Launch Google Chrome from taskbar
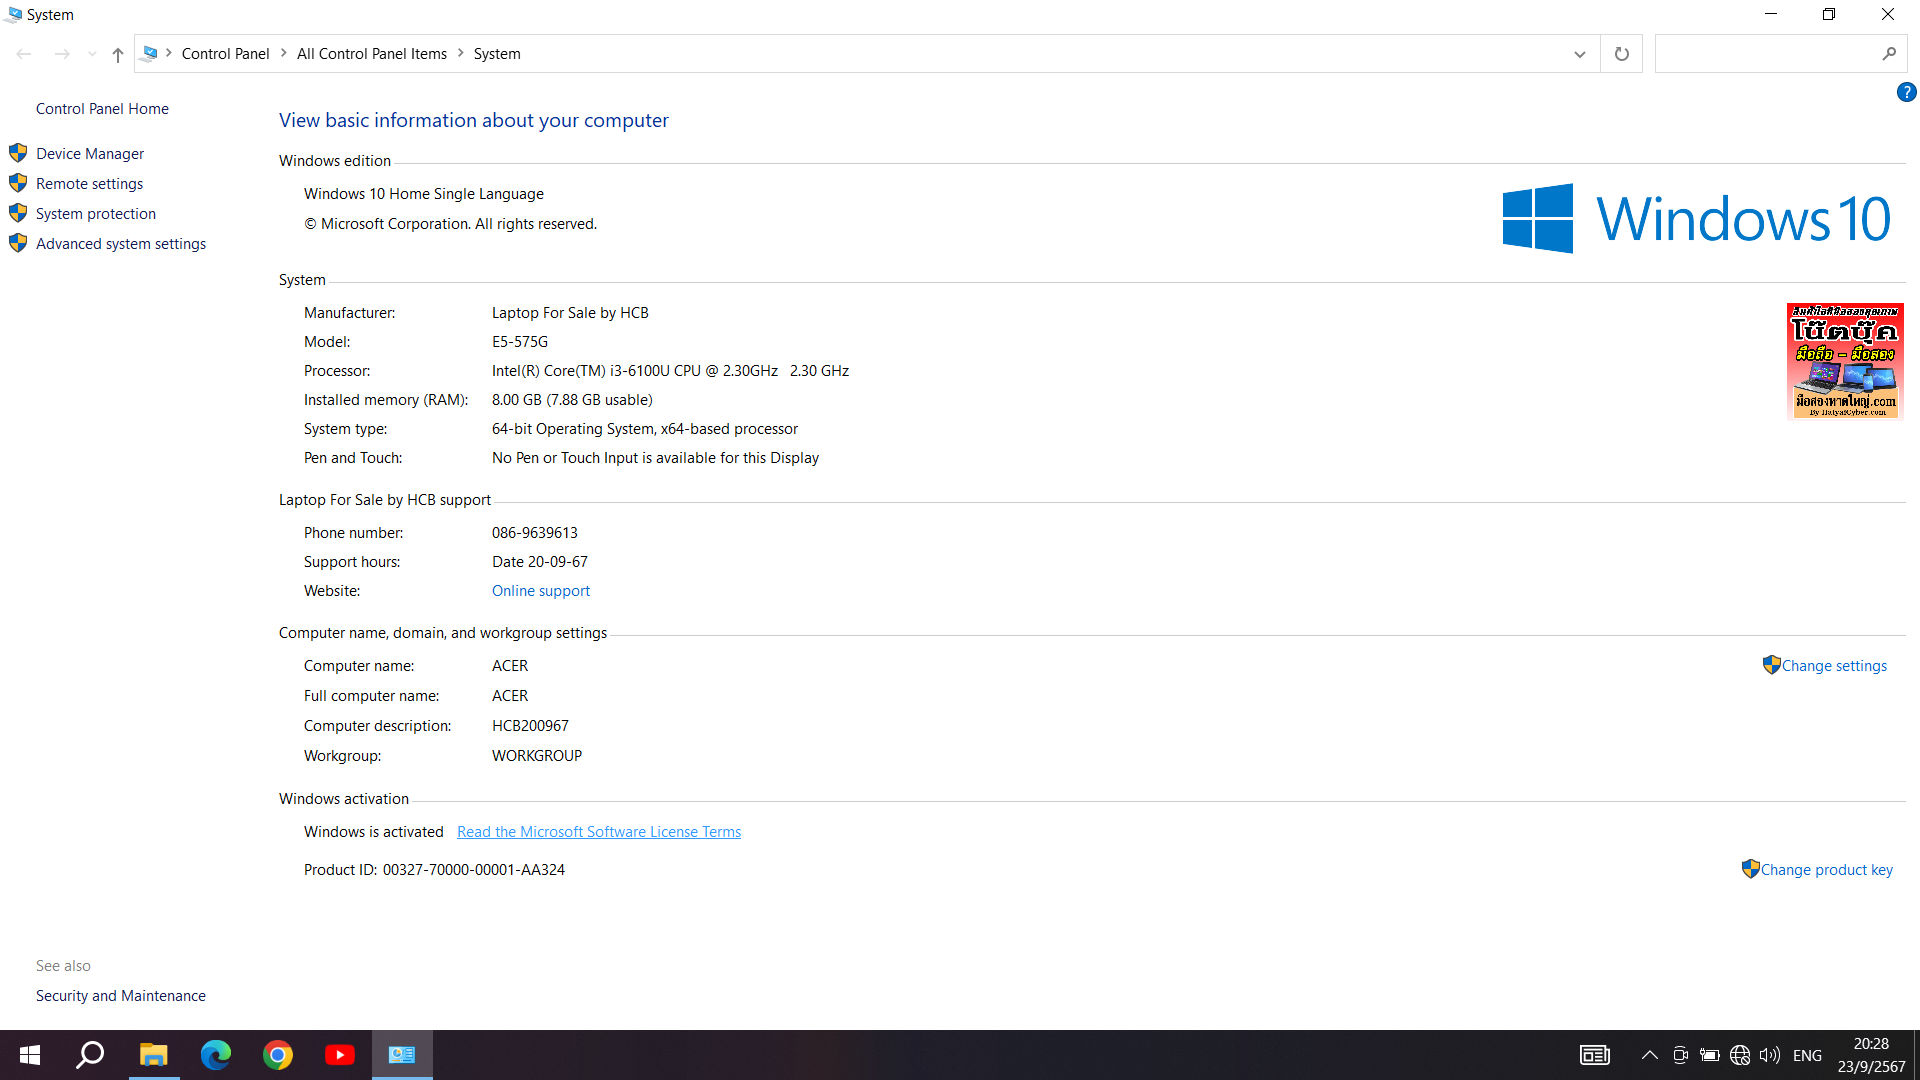The image size is (1920, 1080). [x=278, y=1055]
